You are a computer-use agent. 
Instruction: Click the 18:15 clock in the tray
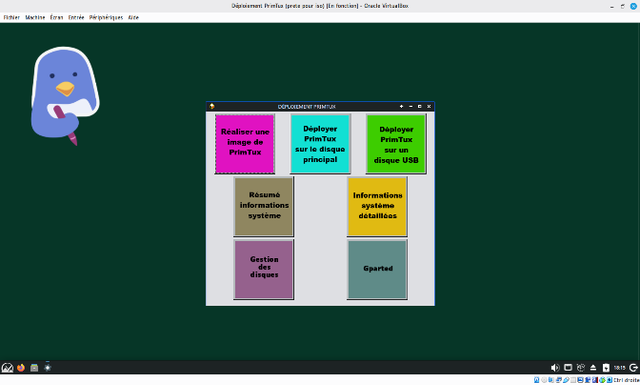(x=619, y=367)
